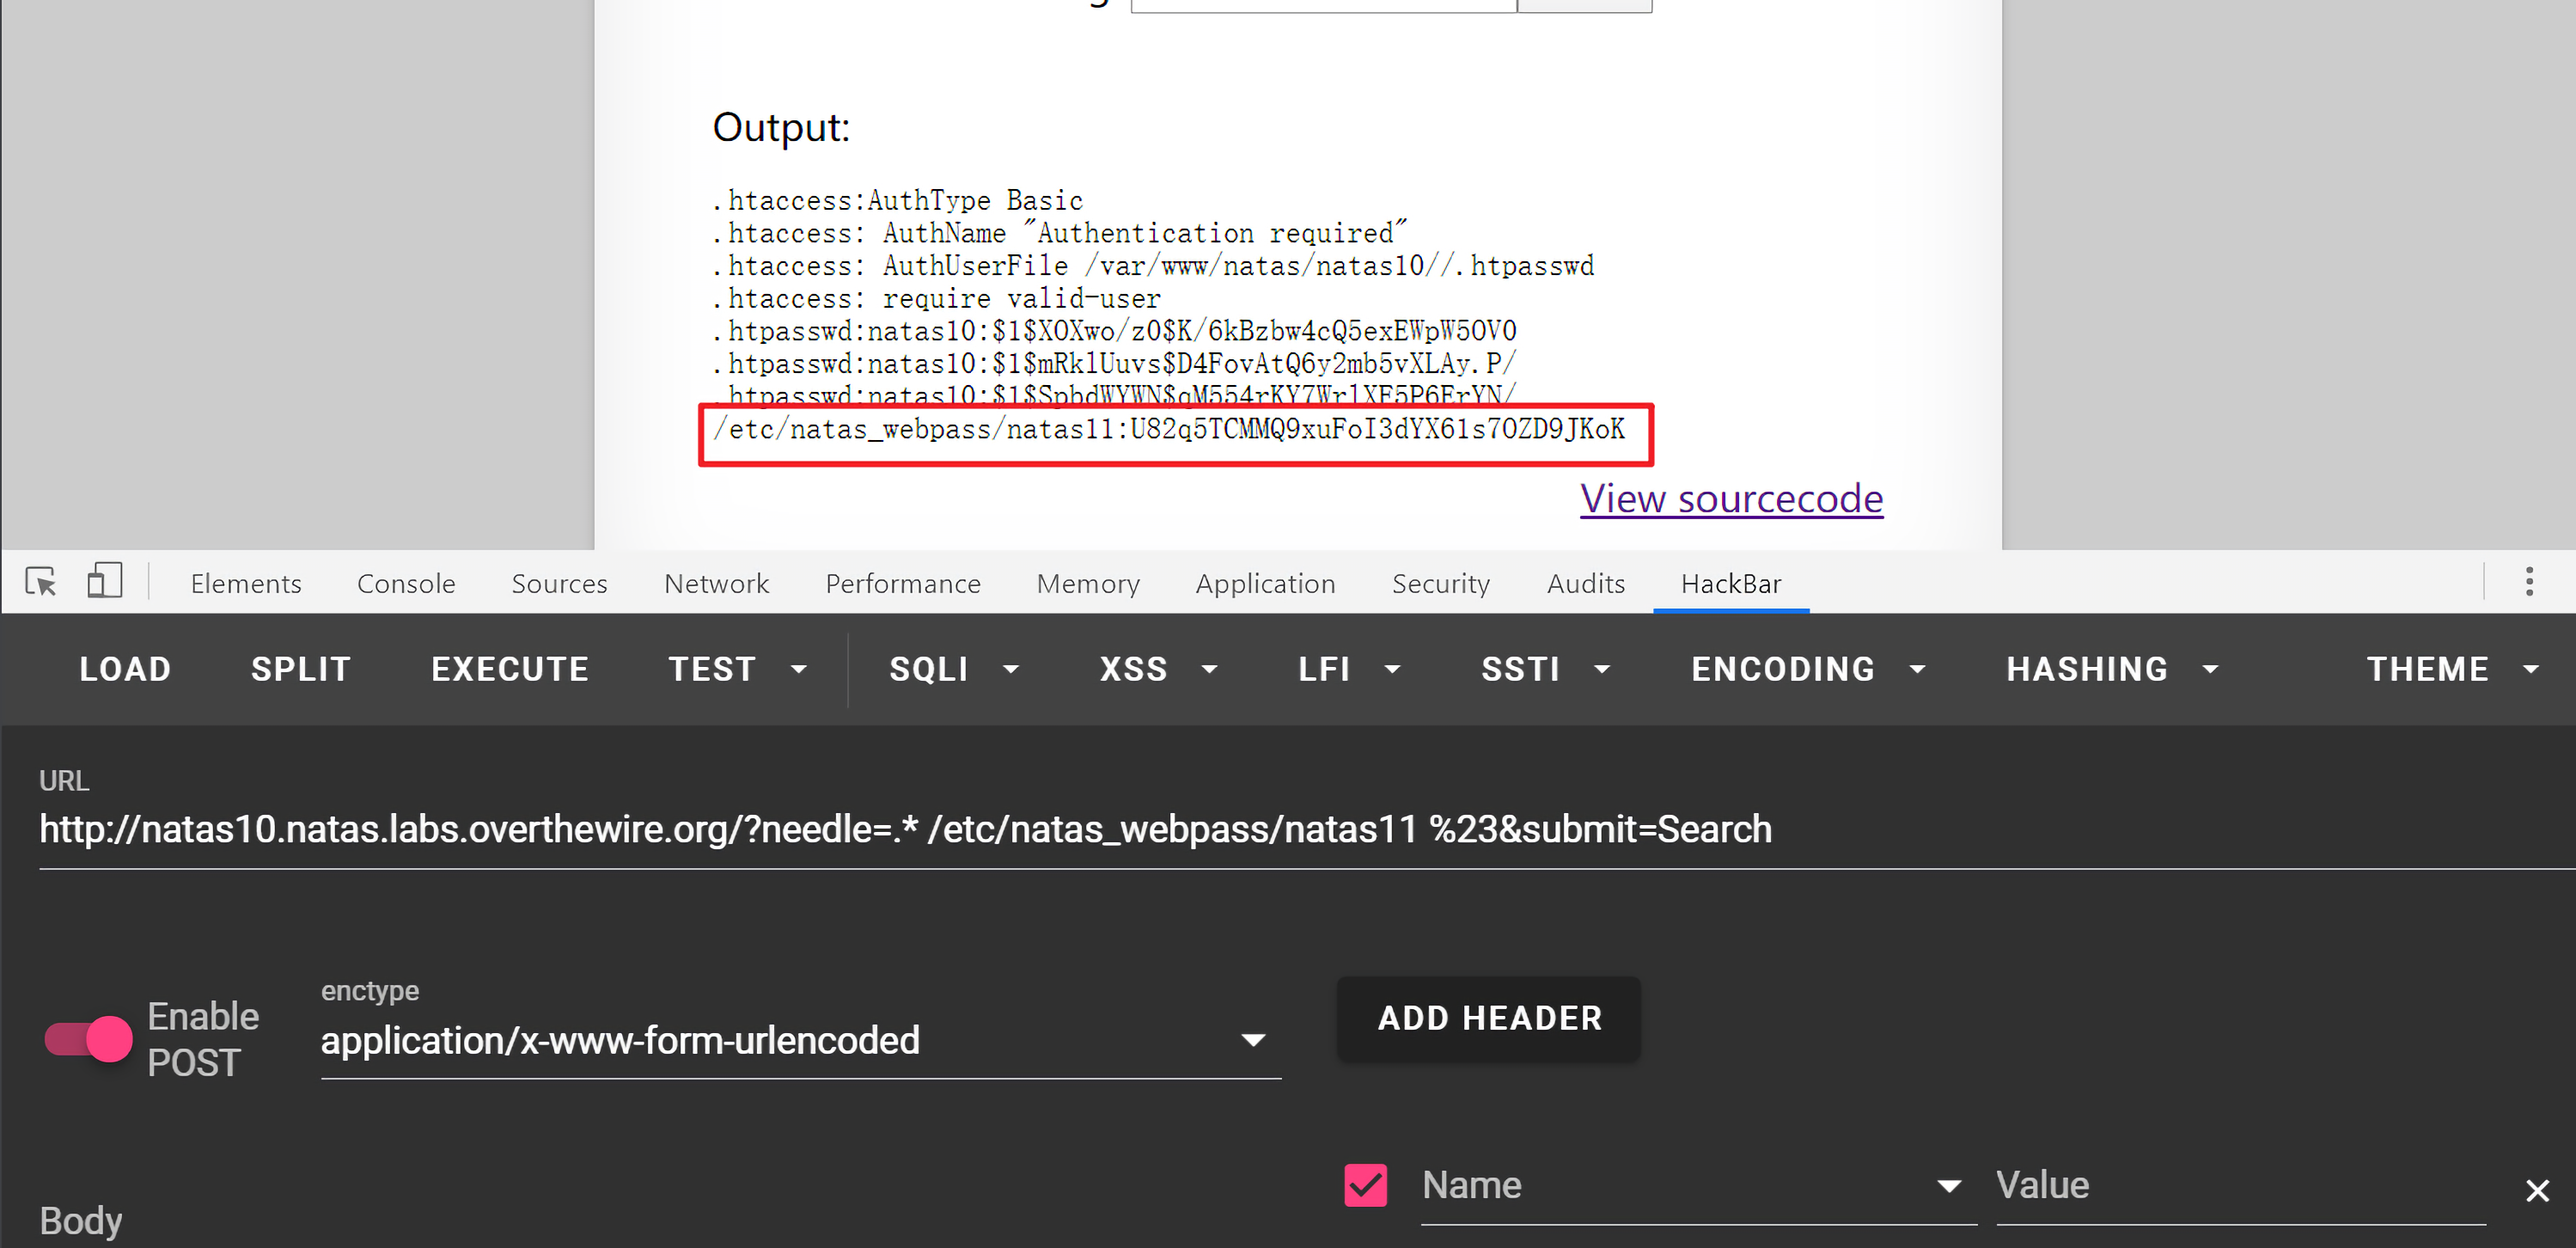Screen dimensions: 2576x1248
Task: Switch to the Console tab
Action: point(406,583)
